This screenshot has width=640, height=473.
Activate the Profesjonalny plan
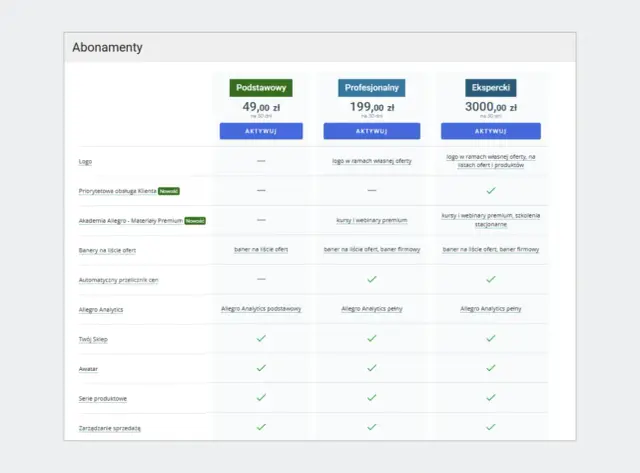click(x=372, y=131)
